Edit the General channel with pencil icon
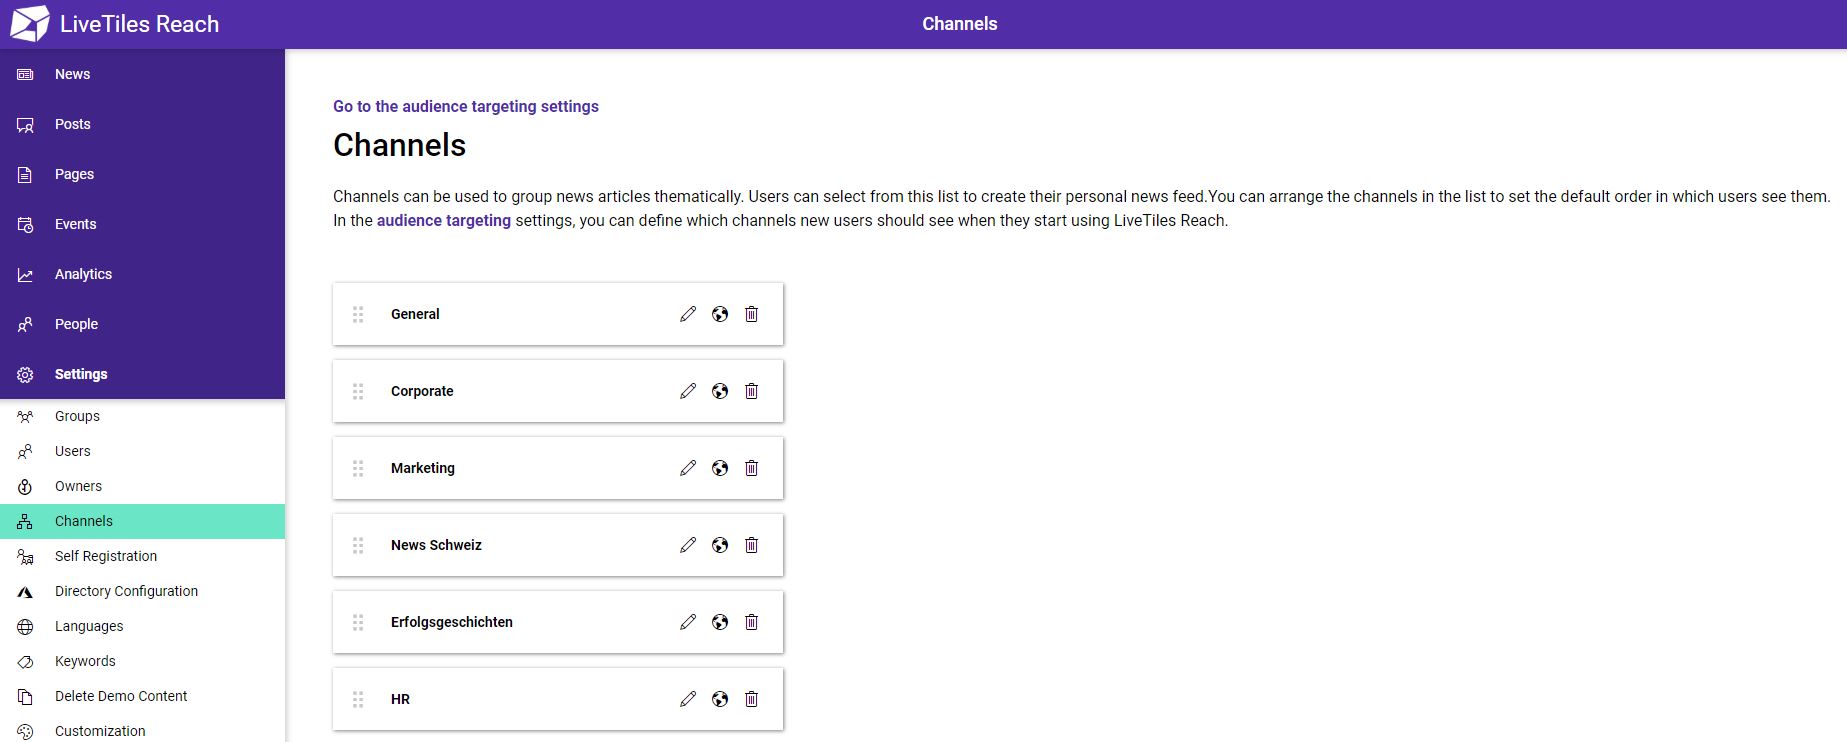 coord(688,314)
